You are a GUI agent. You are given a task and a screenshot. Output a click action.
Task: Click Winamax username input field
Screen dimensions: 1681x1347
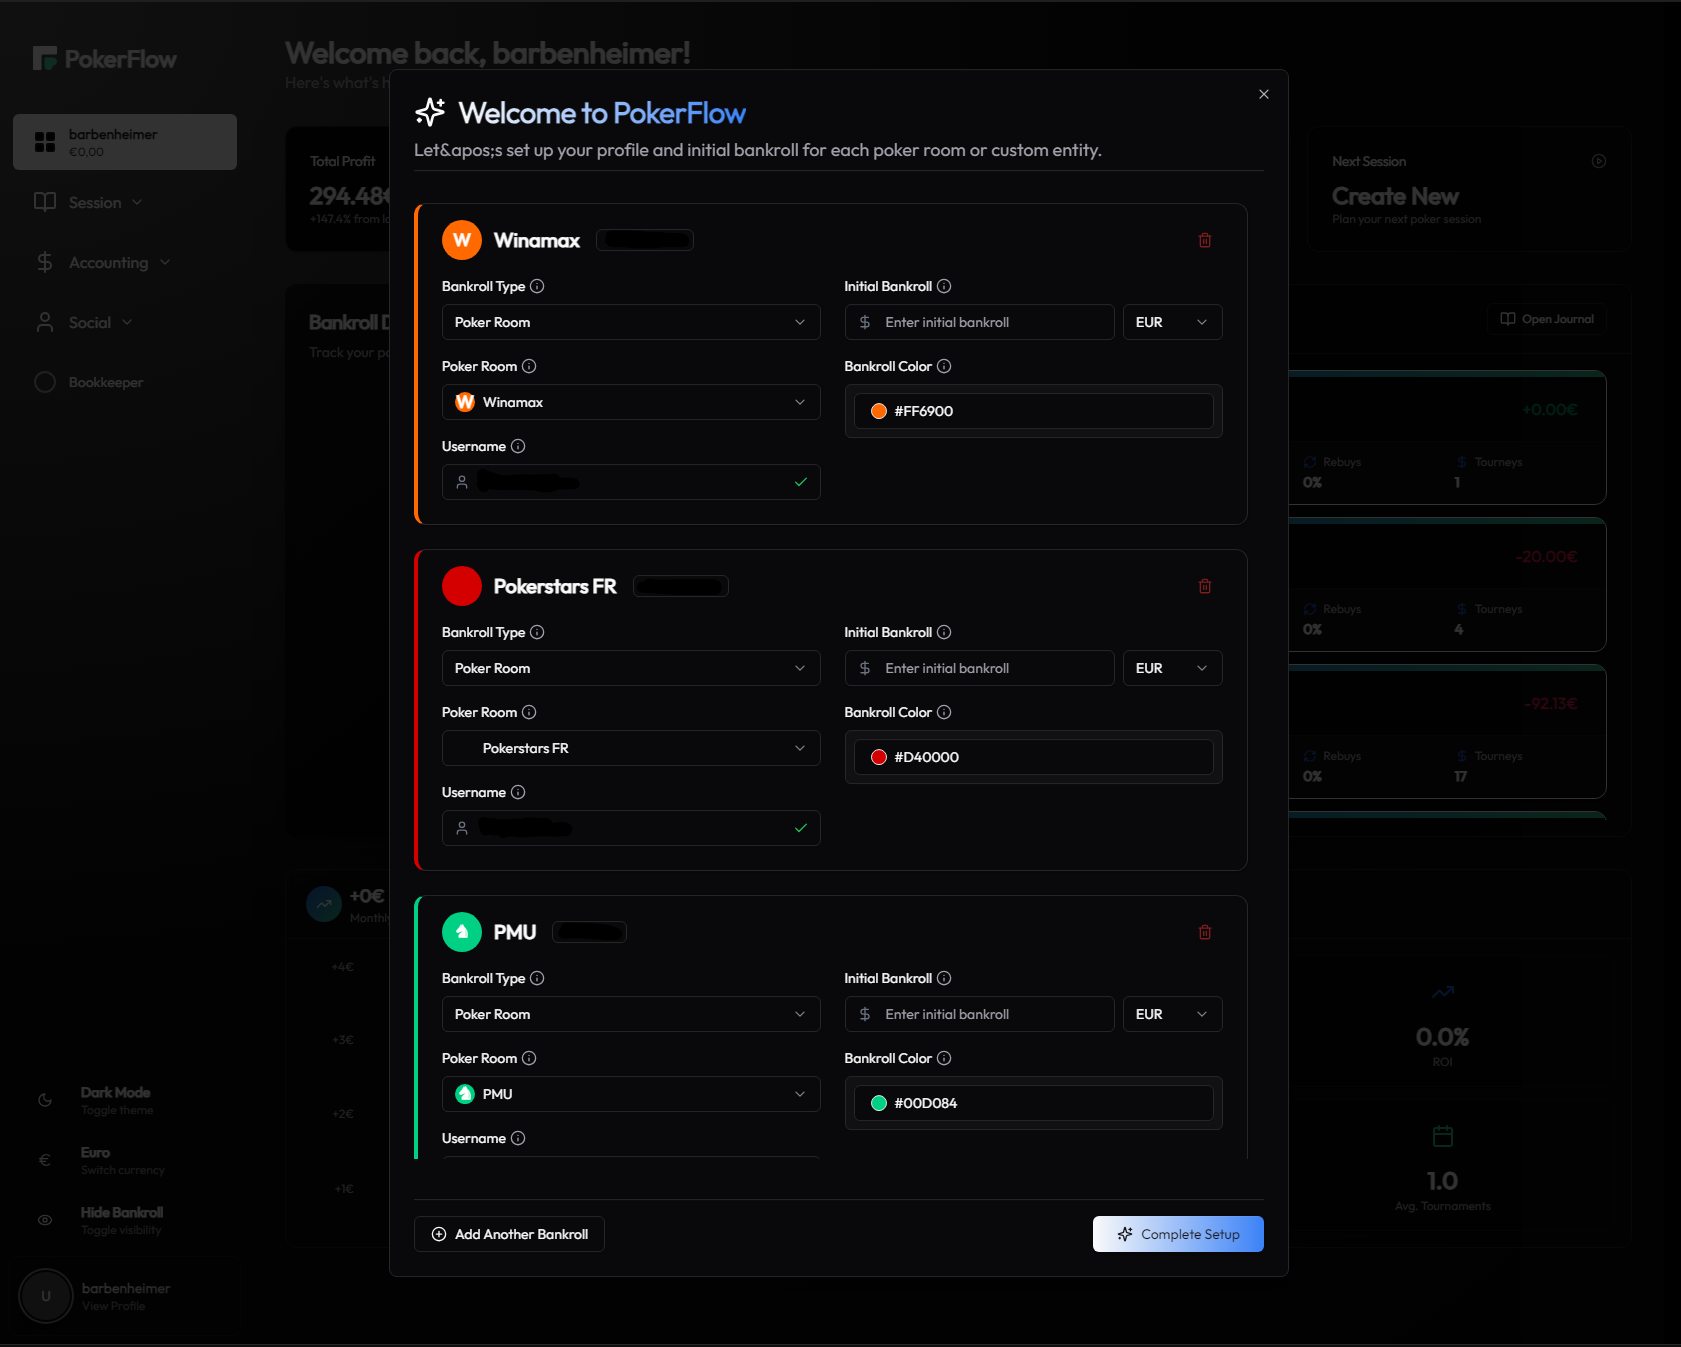pyautogui.click(x=631, y=482)
